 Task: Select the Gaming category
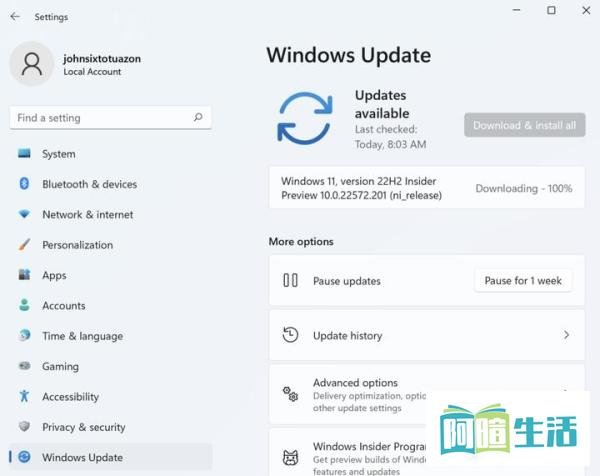(x=111, y=366)
